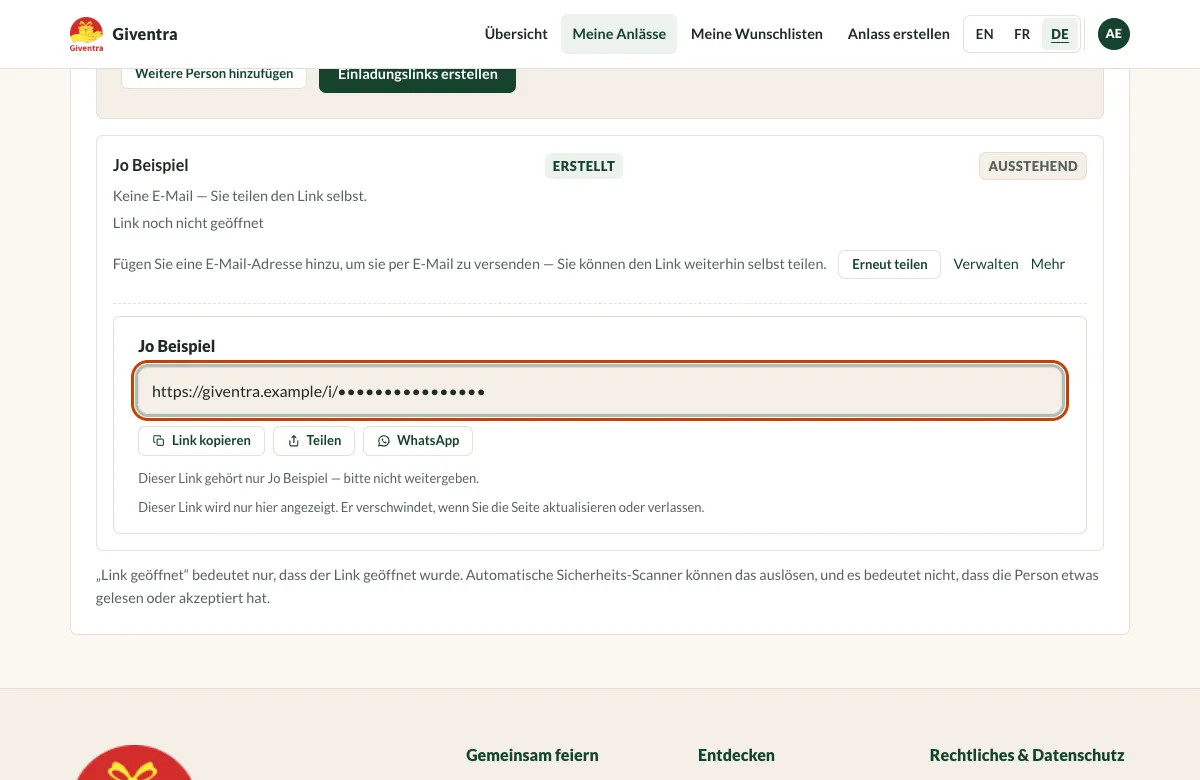Open Meine Anlässe tab

pos(619,34)
